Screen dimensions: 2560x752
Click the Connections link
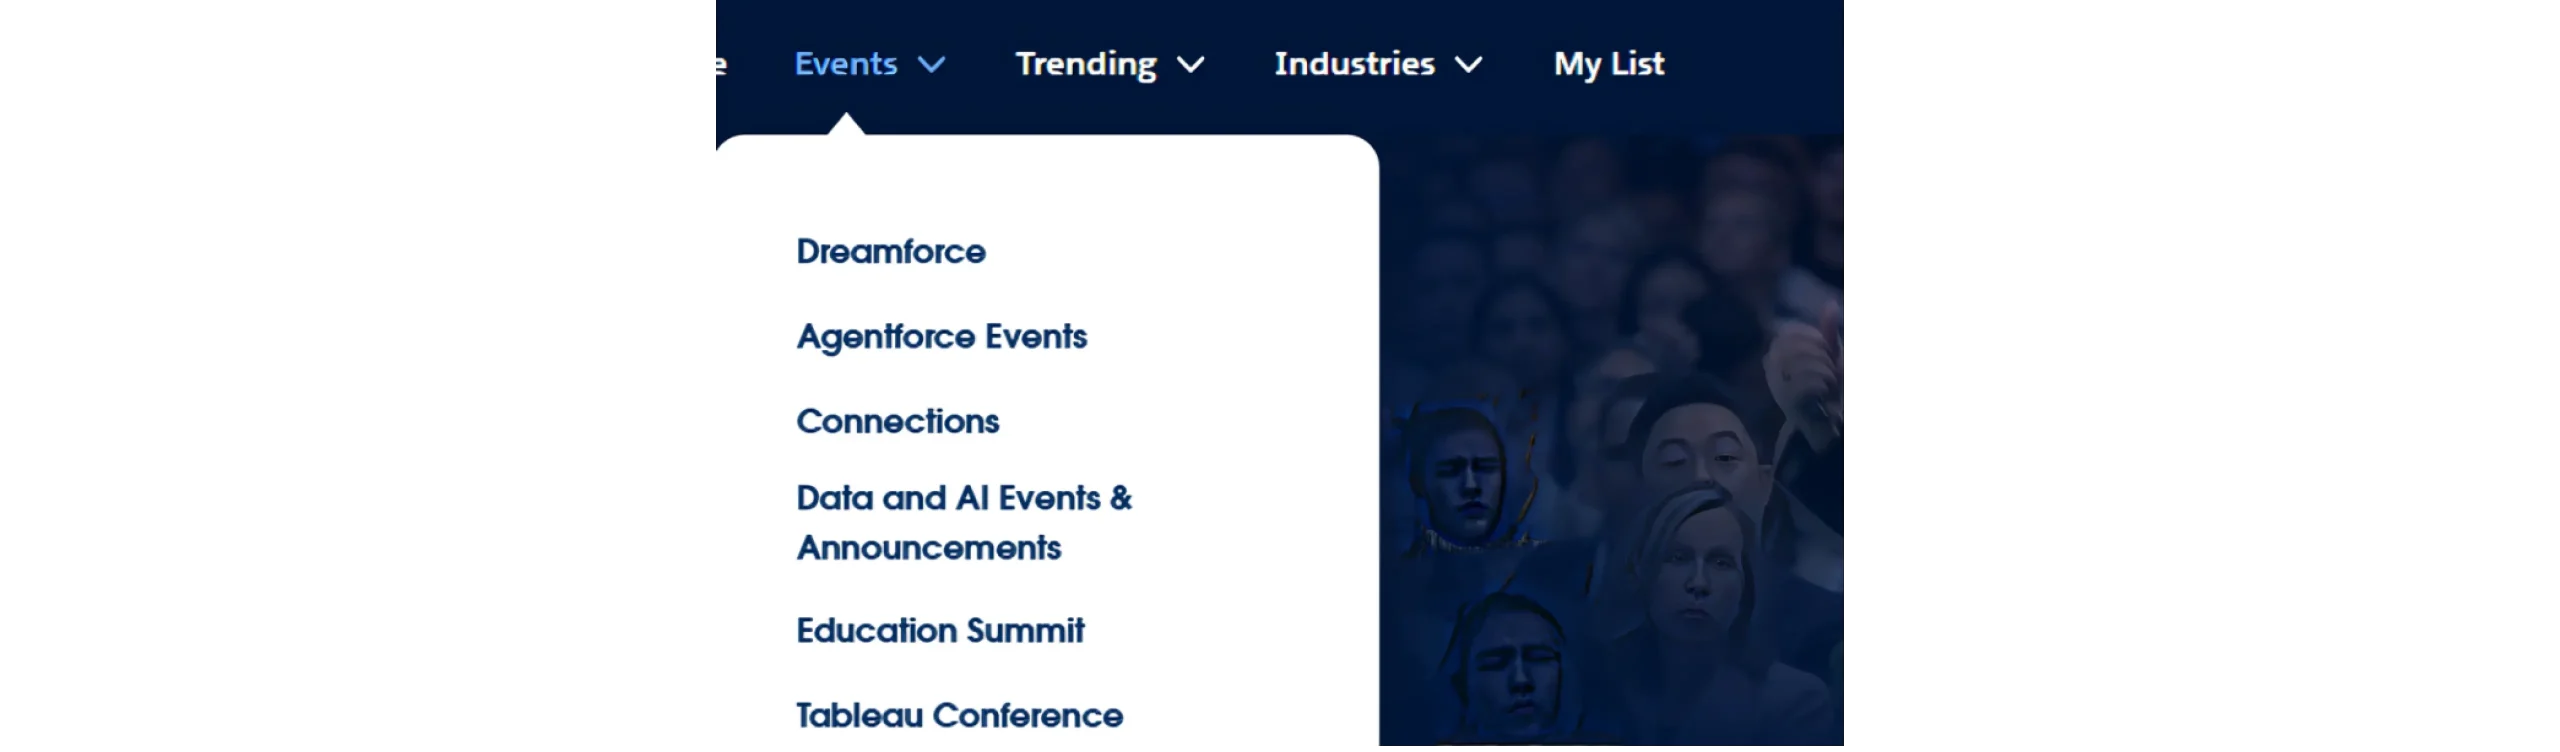[897, 421]
